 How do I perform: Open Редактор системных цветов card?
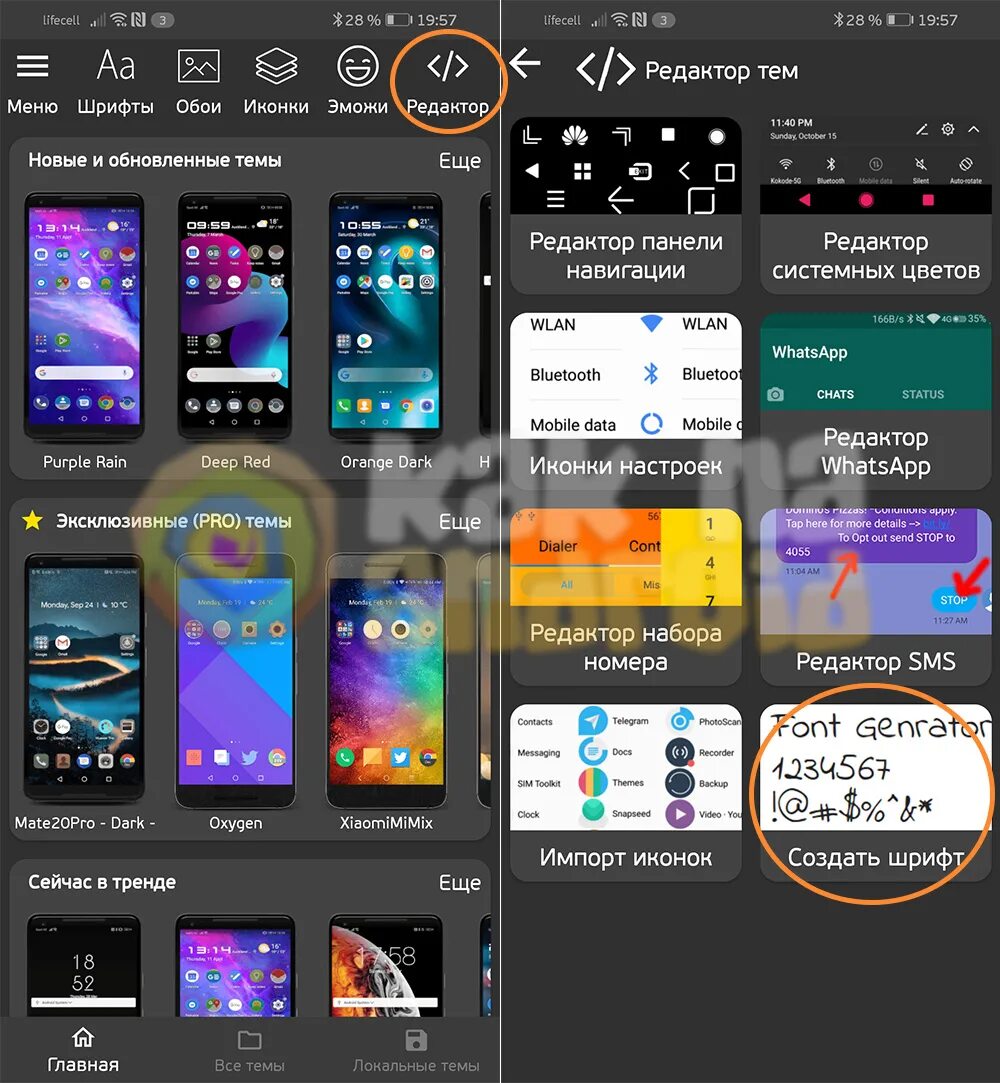coord(876,205)
